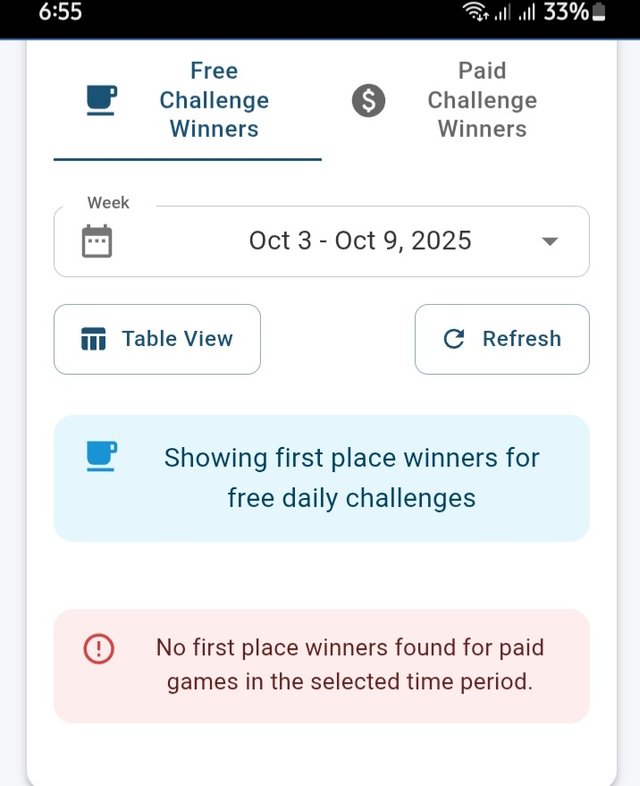
Task: Tap the circular refresh arrow icon
Action: 454,339
